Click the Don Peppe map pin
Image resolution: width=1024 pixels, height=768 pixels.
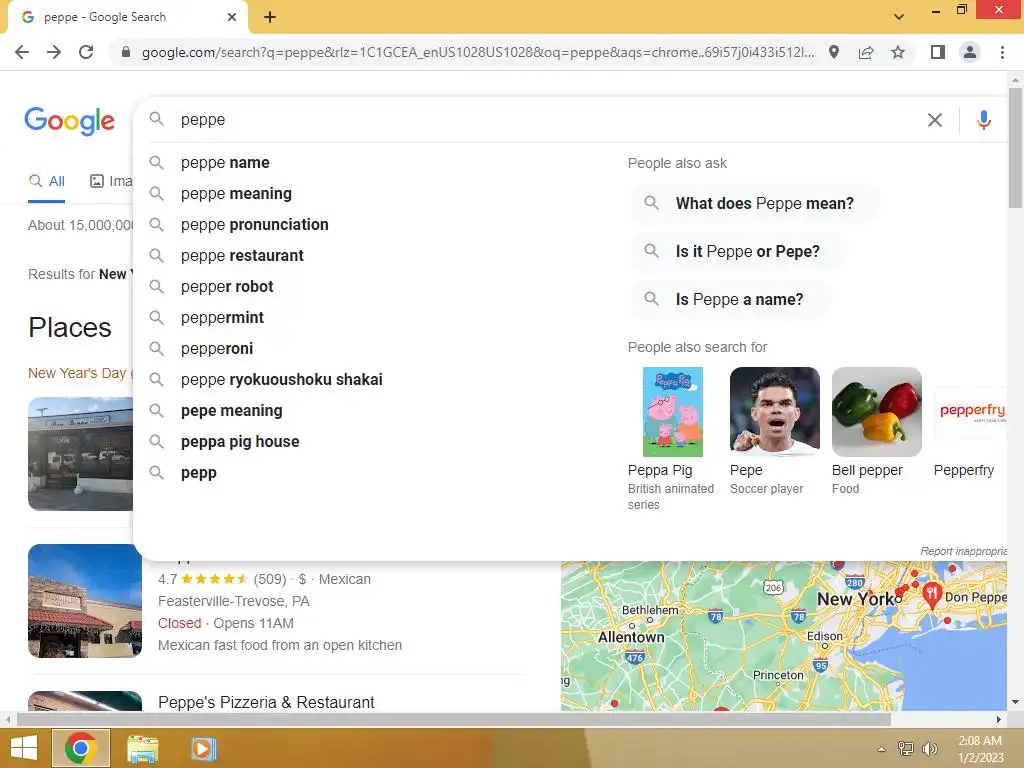coord(932,595)
